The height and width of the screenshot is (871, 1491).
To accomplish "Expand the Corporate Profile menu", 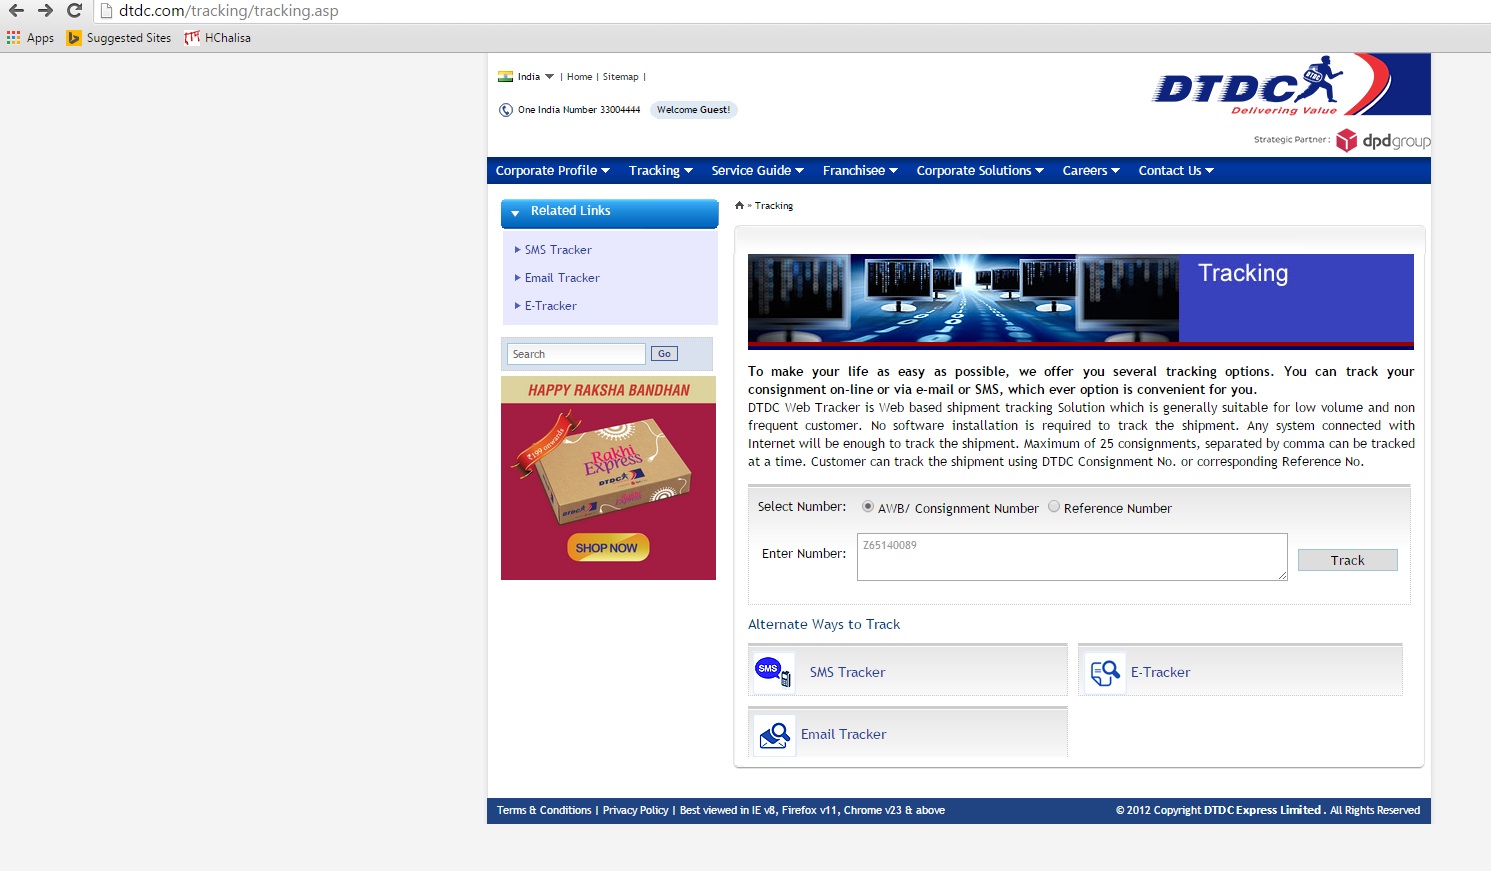I will point(552,171).
